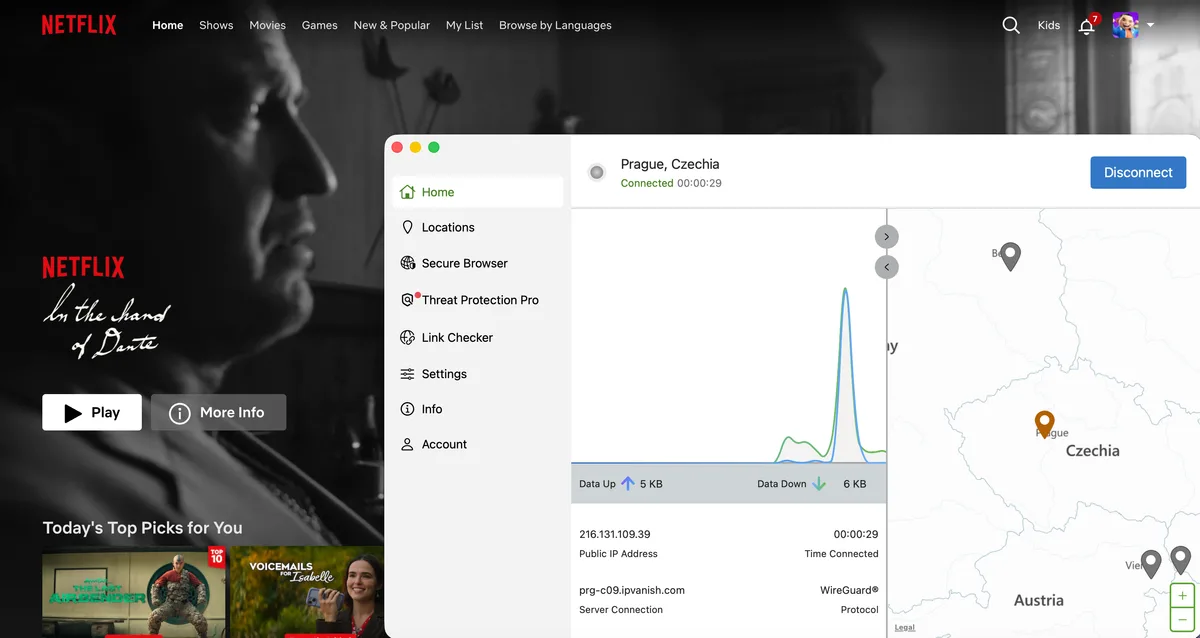
Task: Open Netflix Shows tab
Action: tap(216, 25)
